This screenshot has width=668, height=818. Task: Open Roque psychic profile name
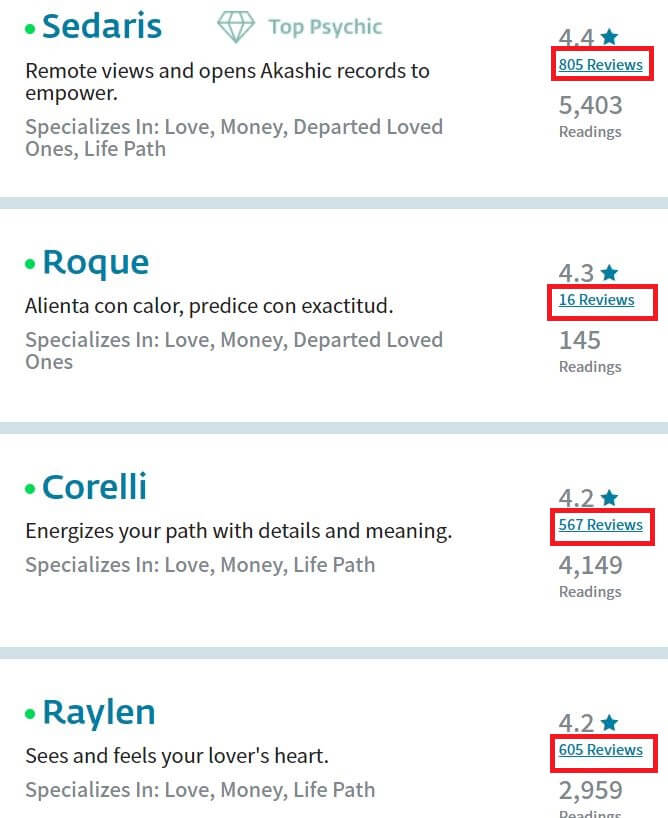pyautogui.click(x=96, y=262)
